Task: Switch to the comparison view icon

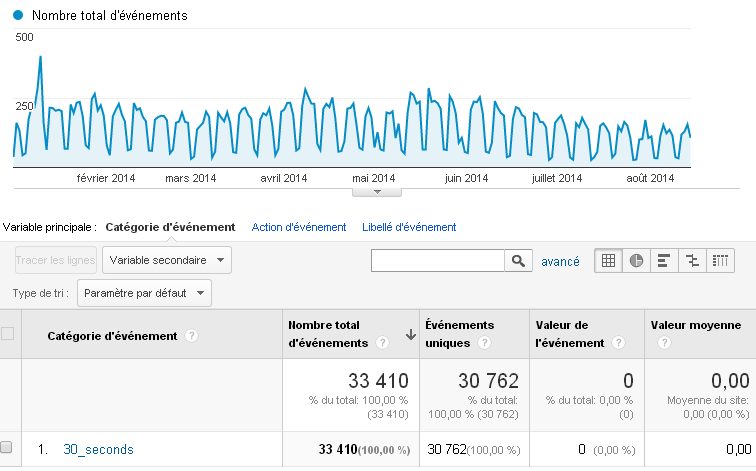Action: pos(692,261)
